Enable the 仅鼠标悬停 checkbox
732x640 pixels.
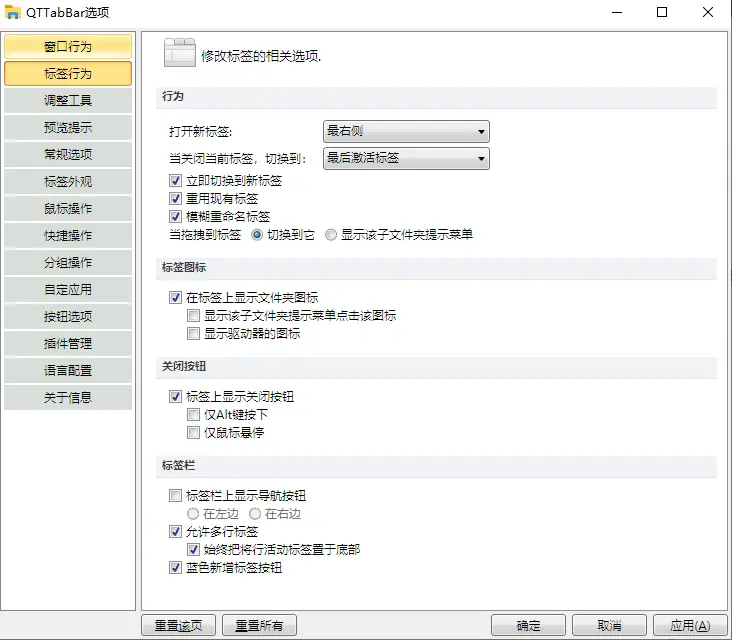[193, 432]
